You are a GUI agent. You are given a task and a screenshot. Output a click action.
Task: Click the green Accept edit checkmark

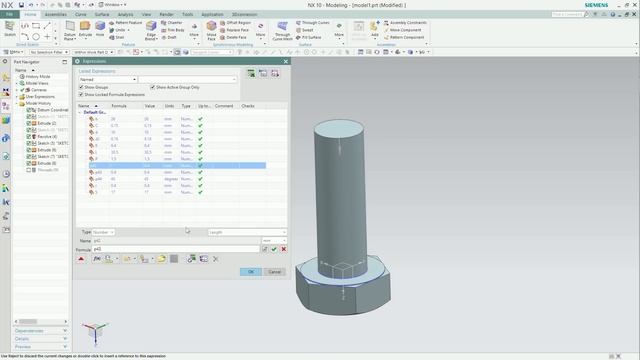[274, 249]
